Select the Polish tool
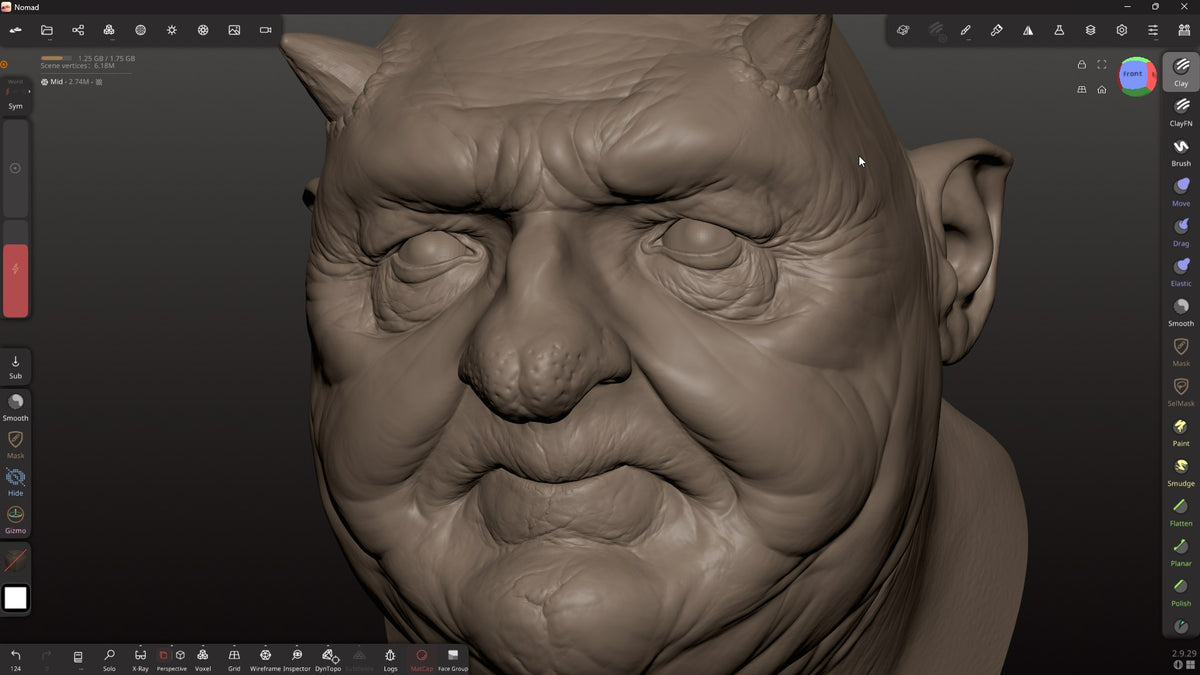 1181,592
